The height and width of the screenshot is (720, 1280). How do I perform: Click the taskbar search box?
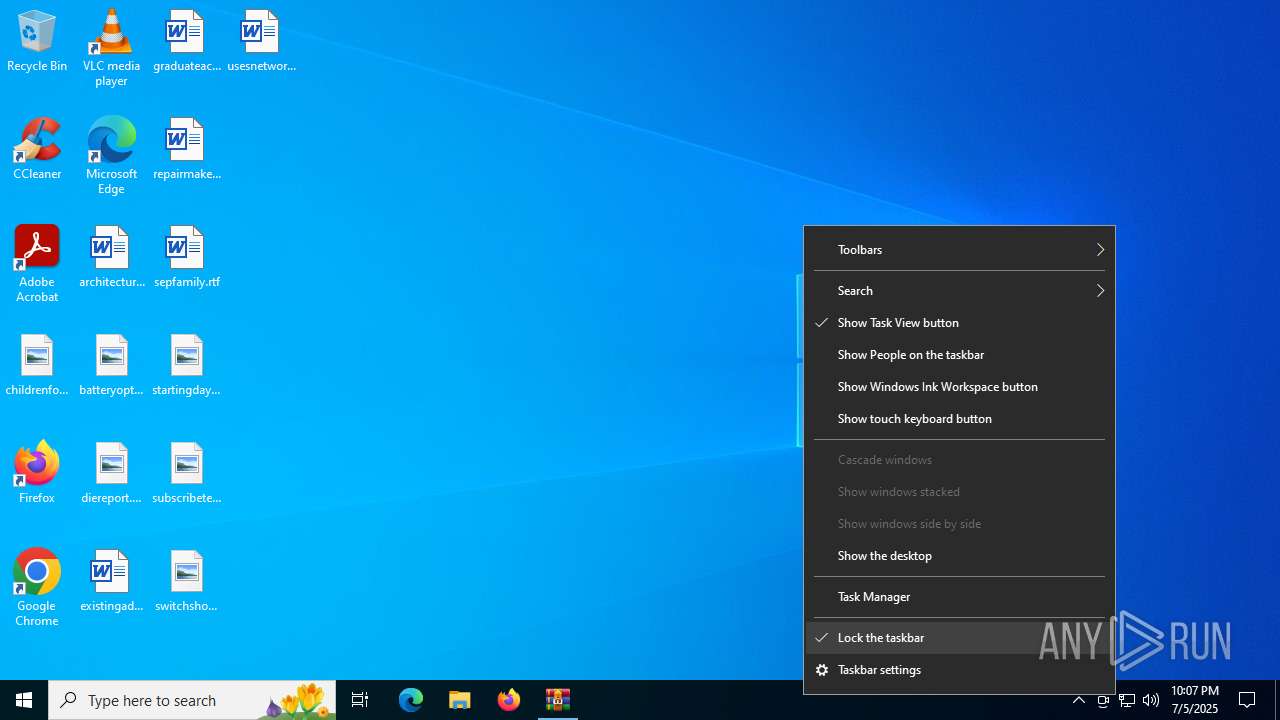(x=192, y=700)
